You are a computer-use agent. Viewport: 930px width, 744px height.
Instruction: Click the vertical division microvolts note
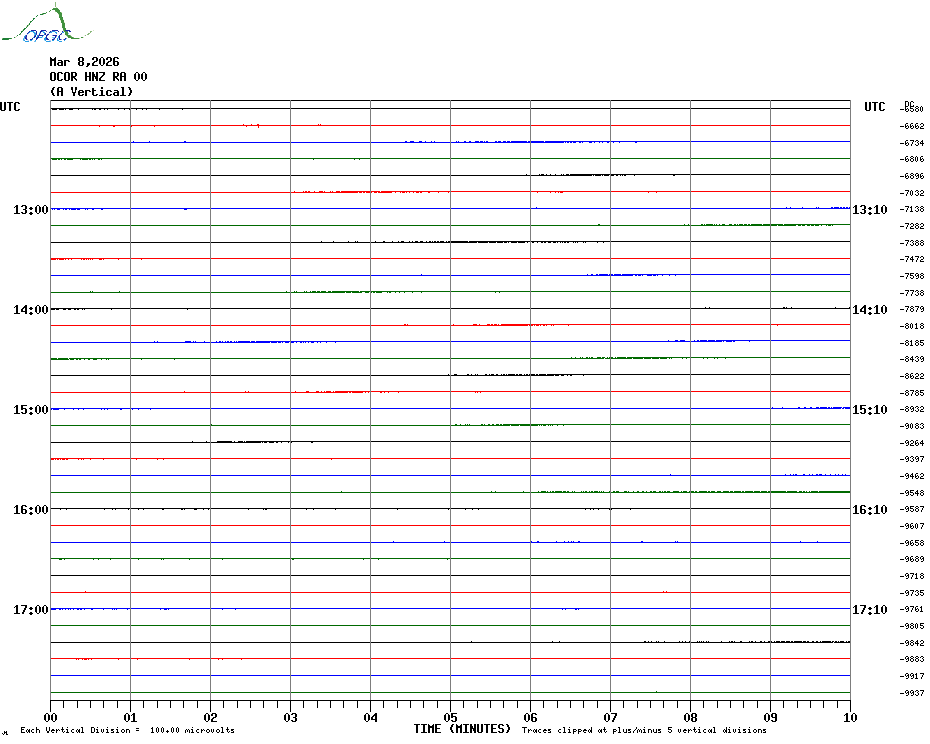click(x=127, y=730)
